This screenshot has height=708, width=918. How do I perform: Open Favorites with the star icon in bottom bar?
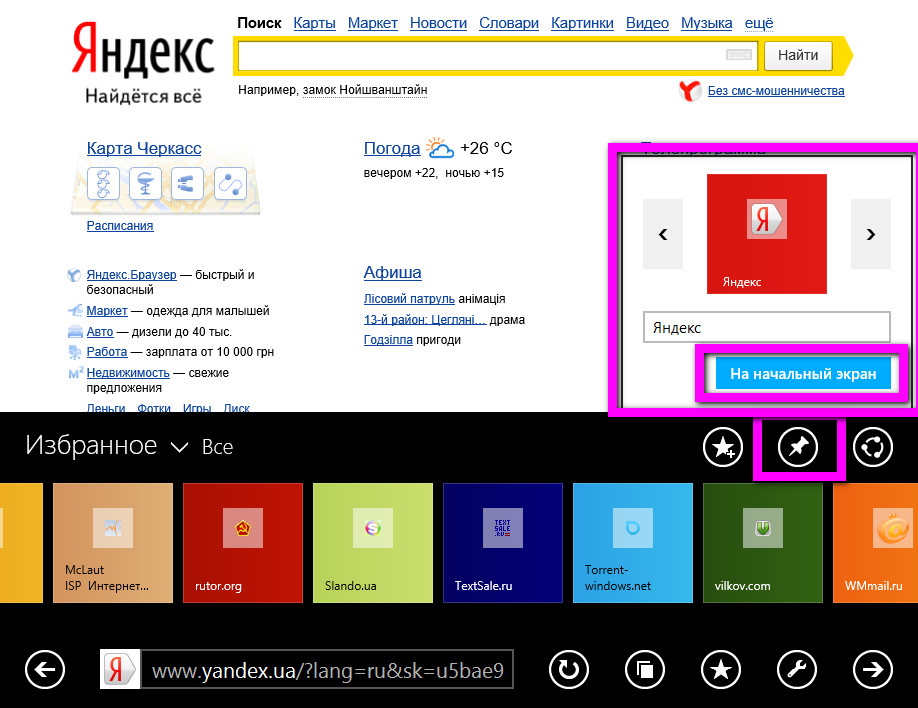pyautogui.click(x=721, y=669)
